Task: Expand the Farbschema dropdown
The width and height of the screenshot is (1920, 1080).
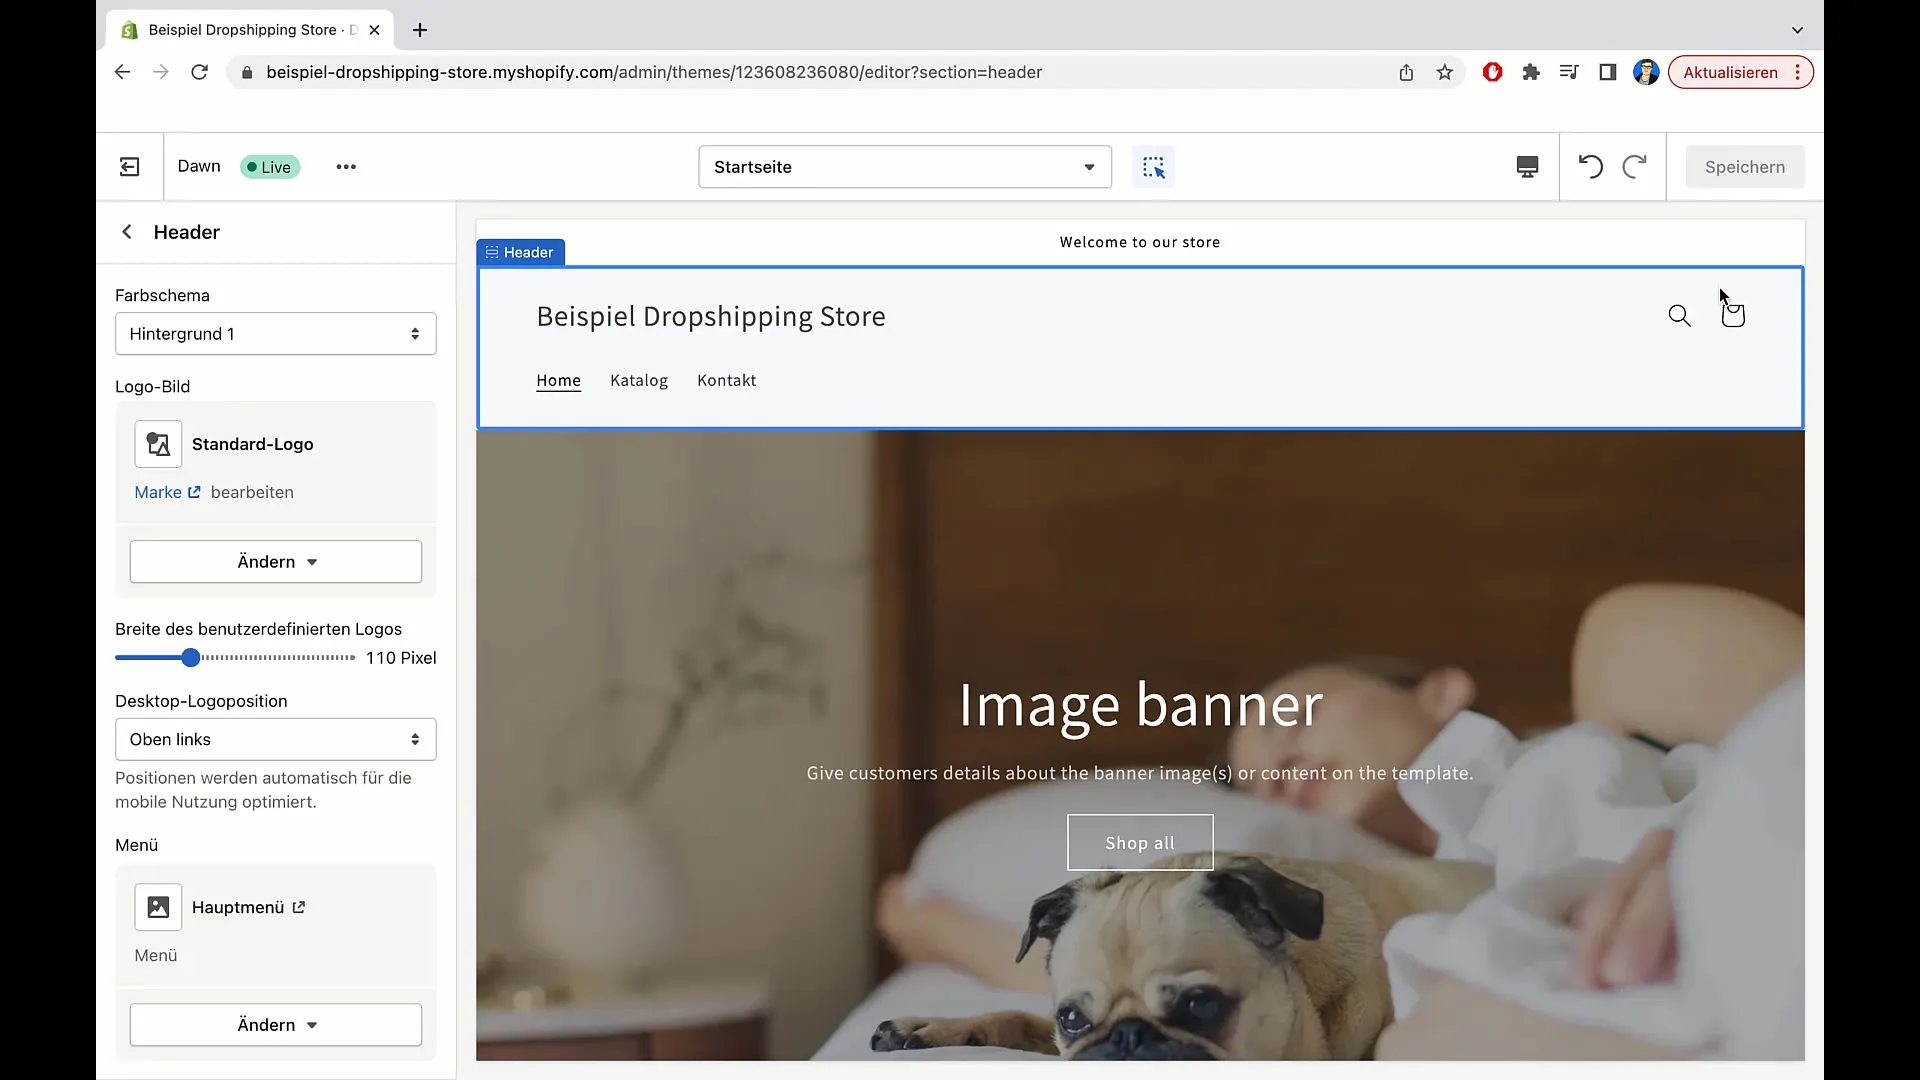Action: [274, 332]
